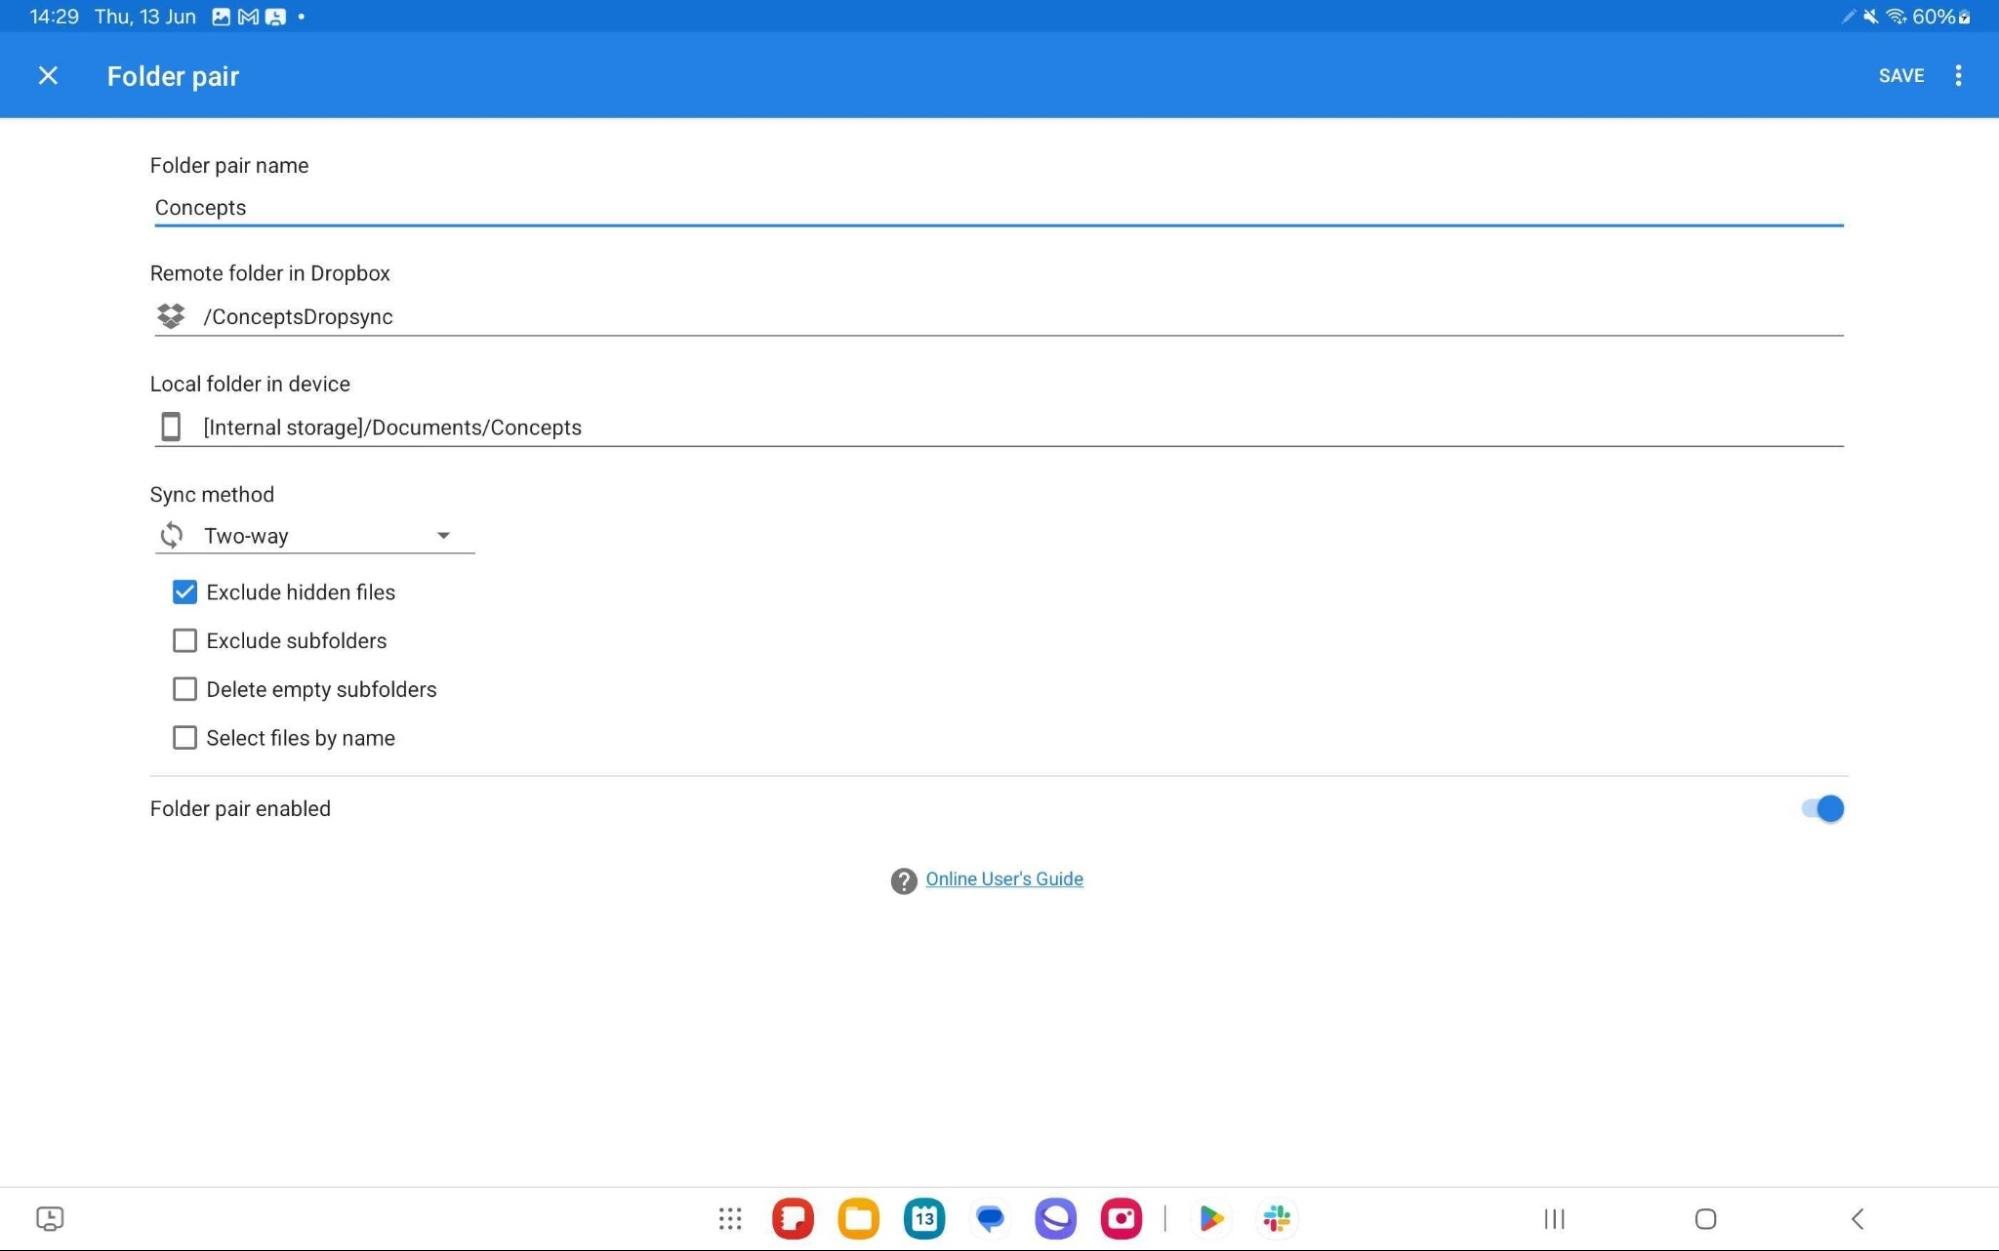Click the Folder pair enabled text

tap(240, 808)
